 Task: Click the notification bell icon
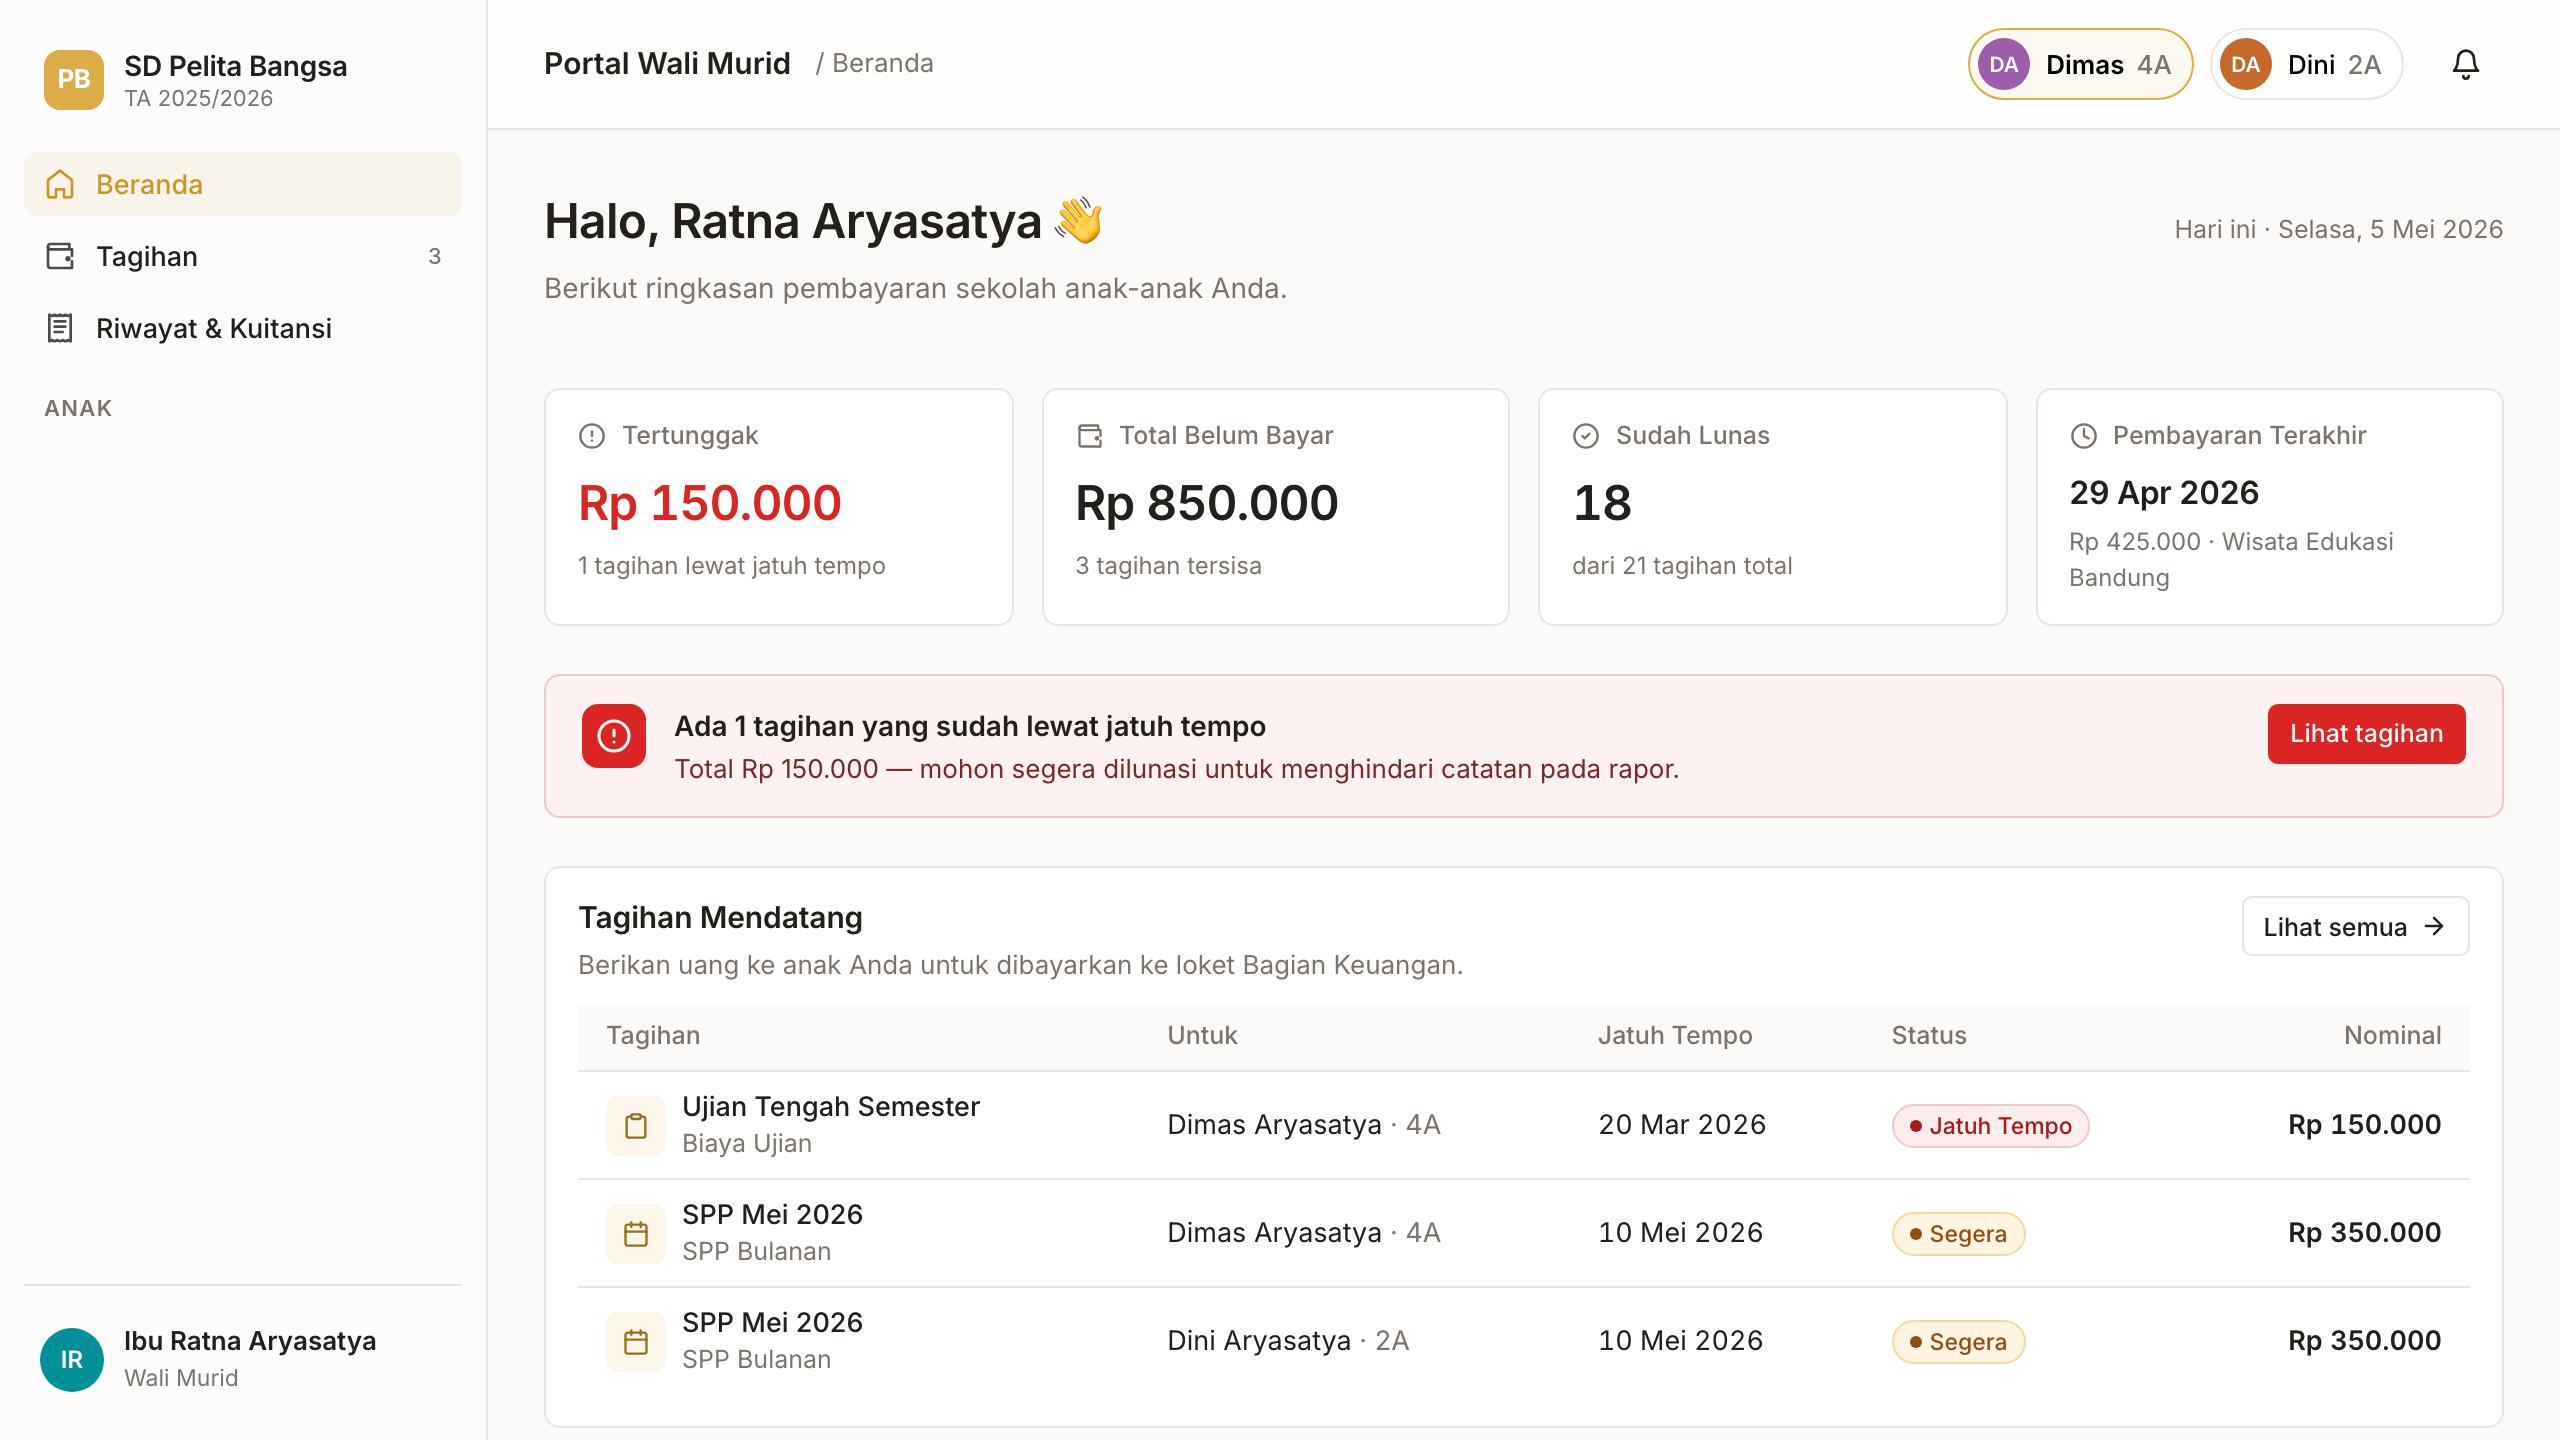coord(2465,64)
